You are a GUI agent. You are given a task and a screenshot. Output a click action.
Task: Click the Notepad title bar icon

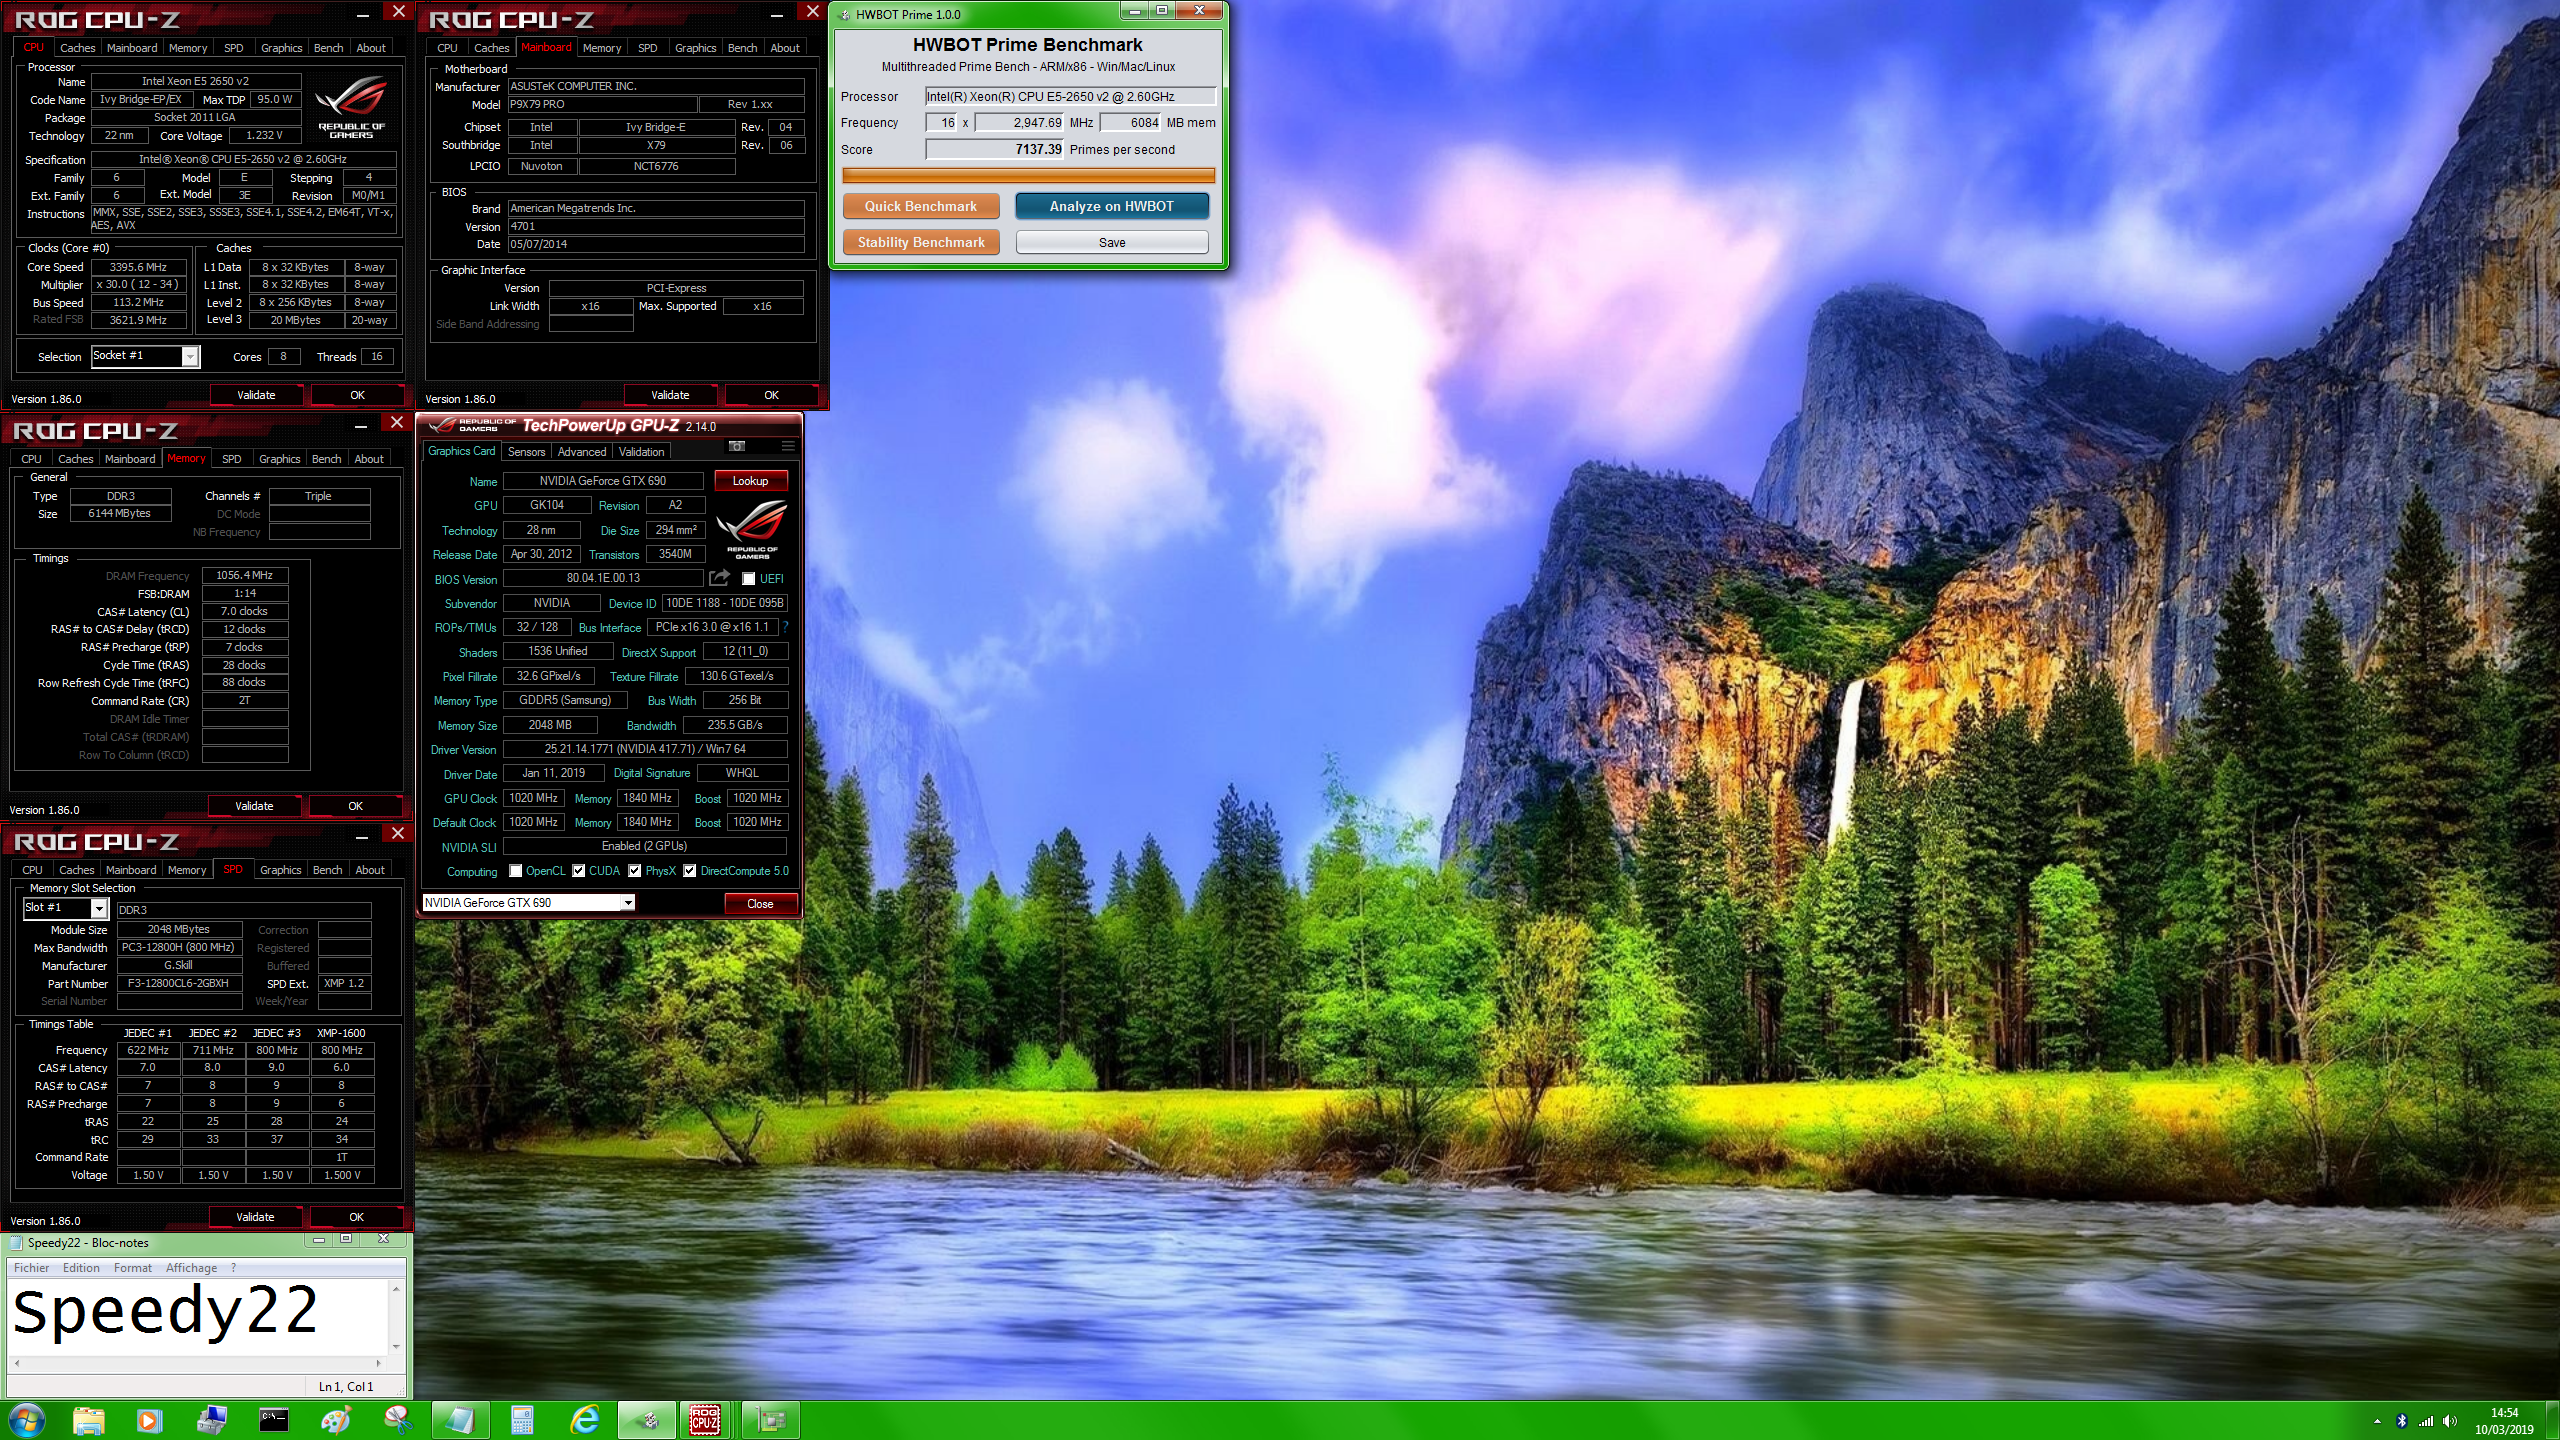(16, 1243)
